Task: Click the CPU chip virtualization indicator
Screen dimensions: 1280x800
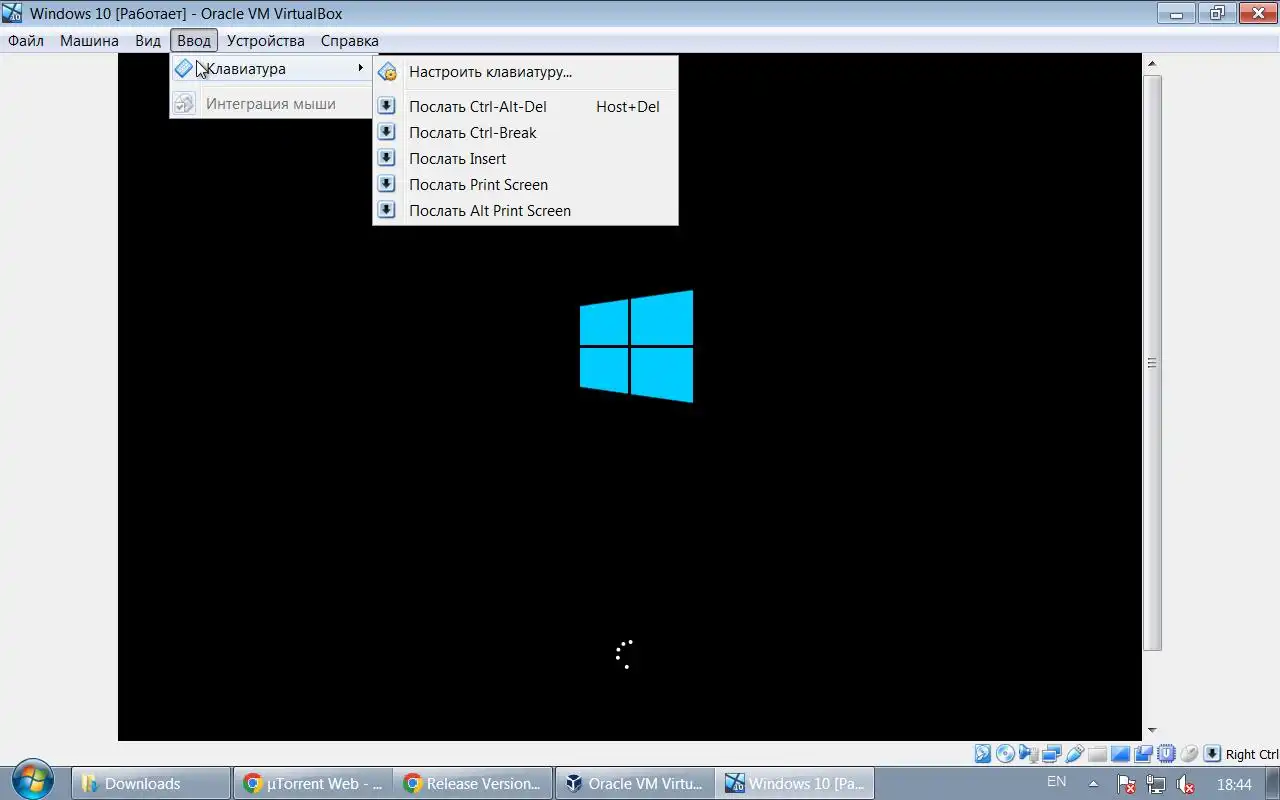Action: [1166, 754]
